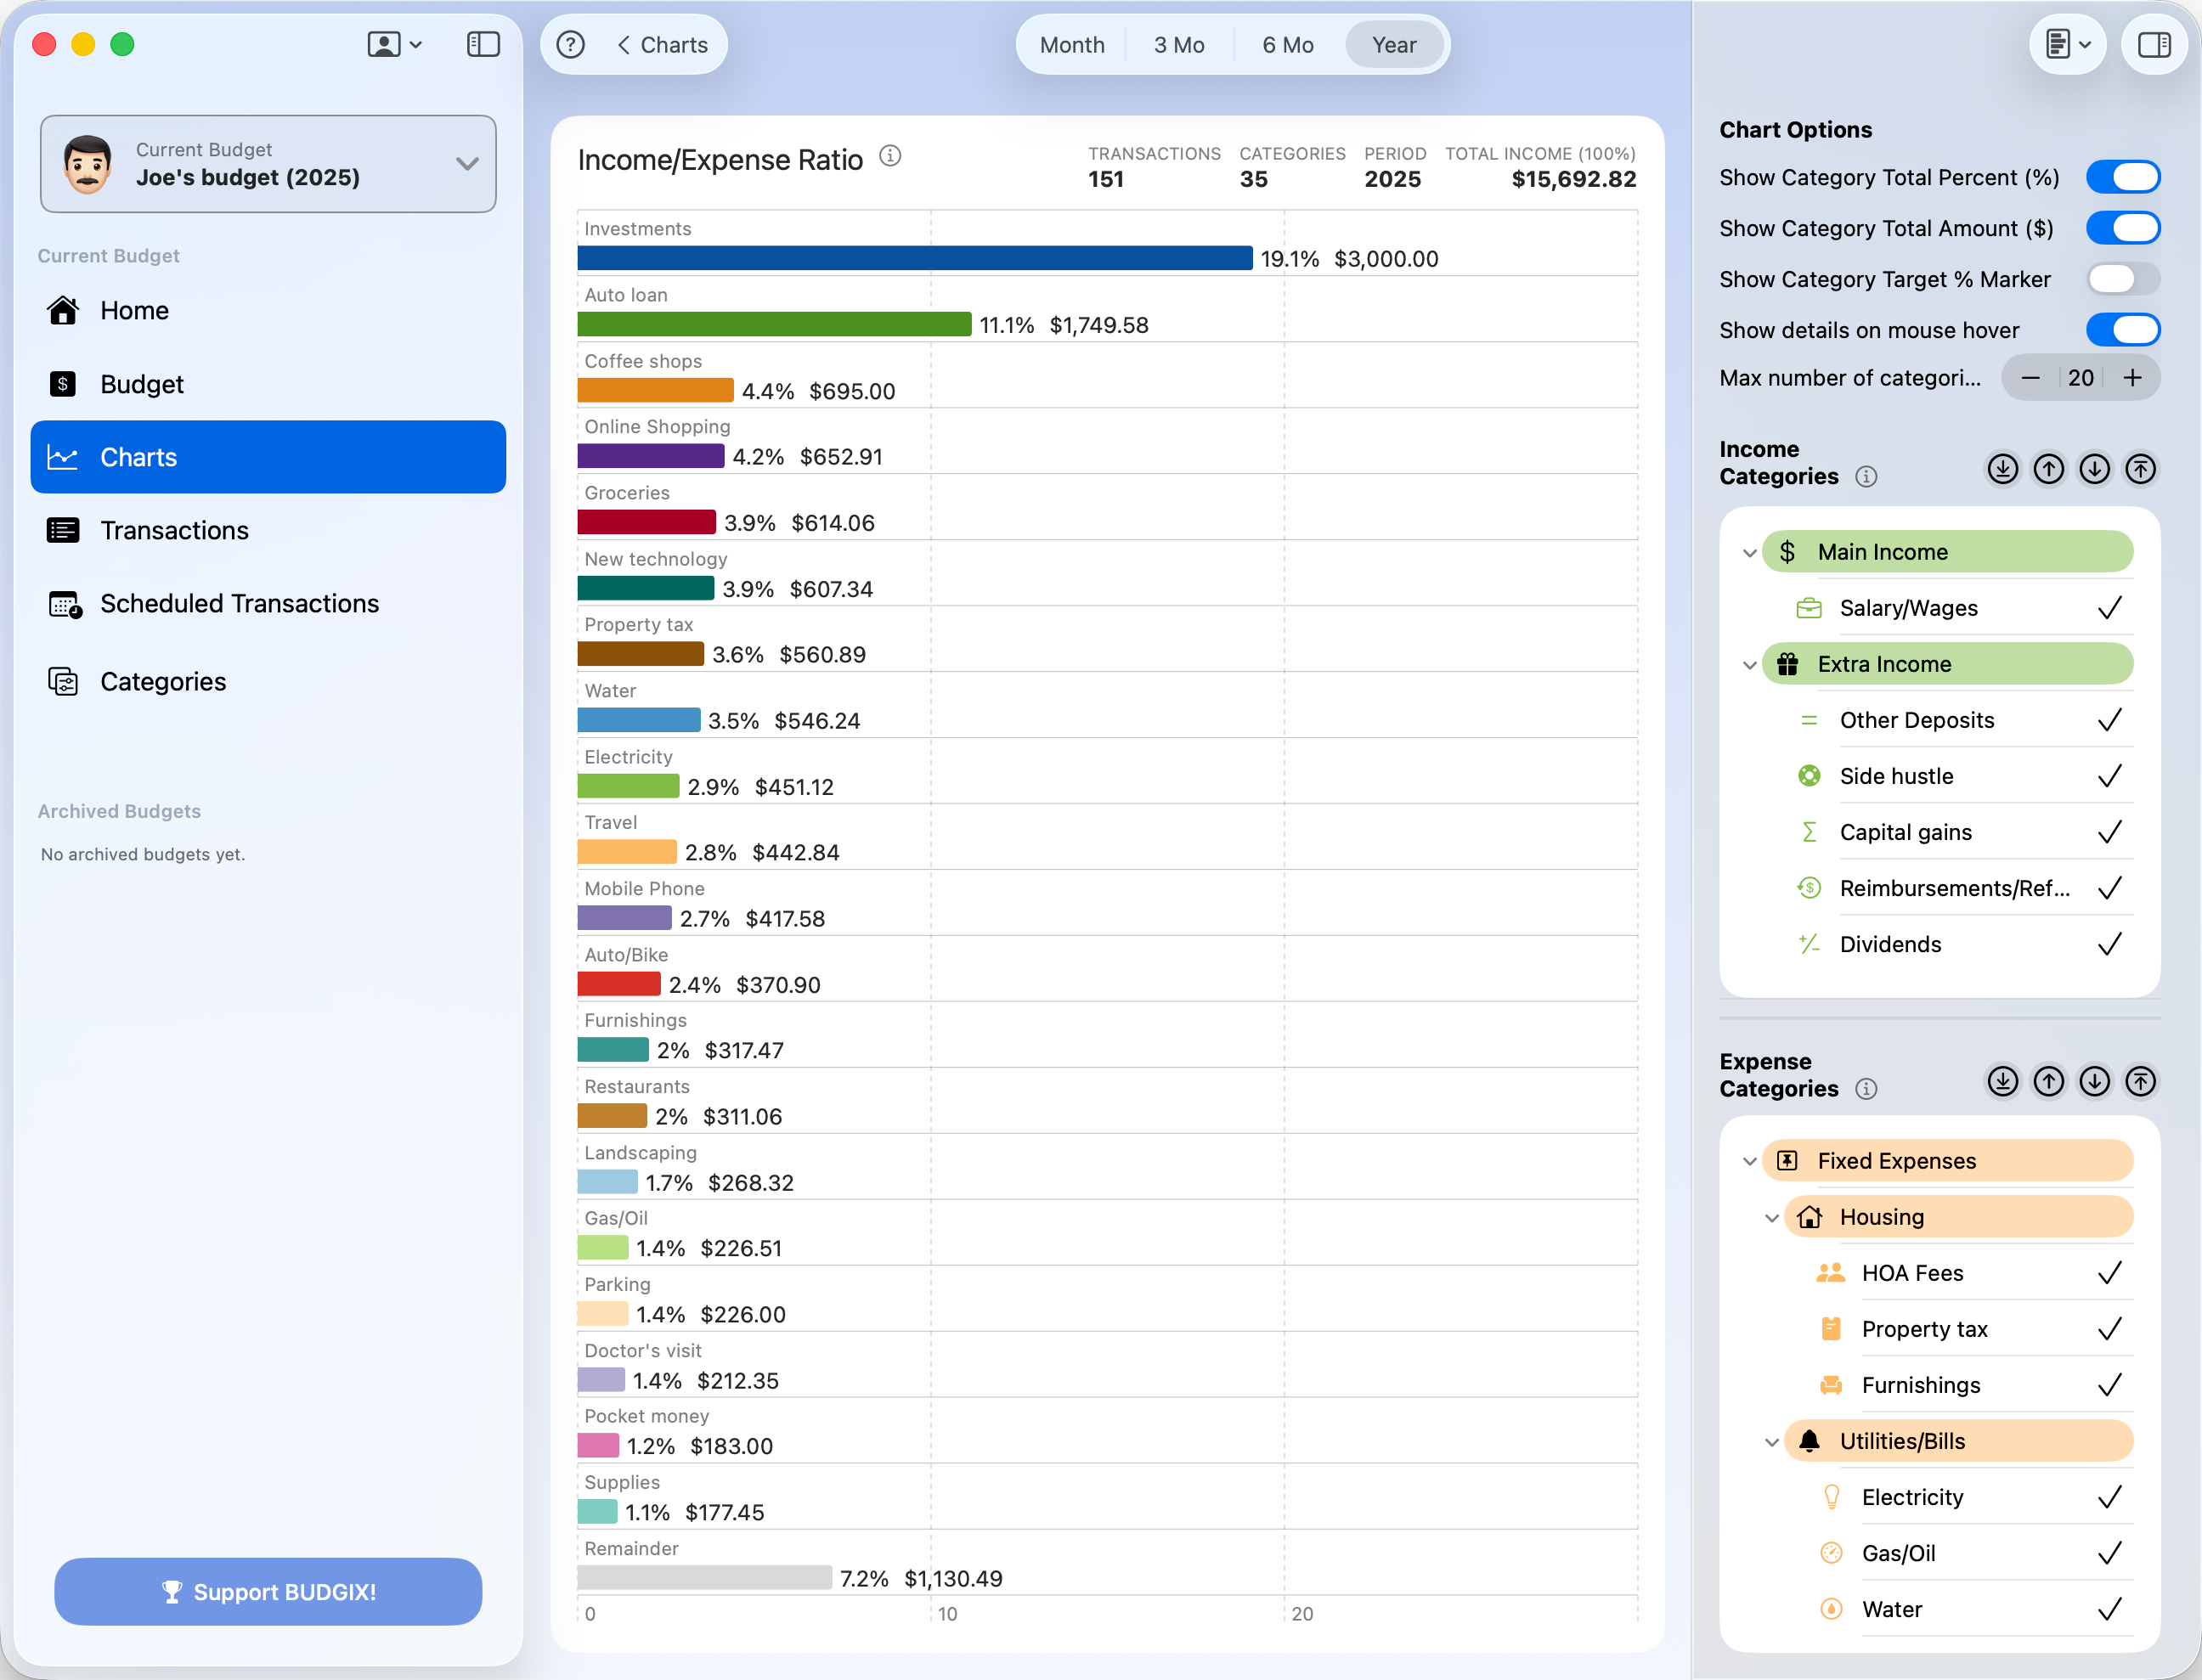The width and height of the screenshot is (2202, 1680).
Task: Enable Show Category Target % Marker
Action: tap(2122, 279)
